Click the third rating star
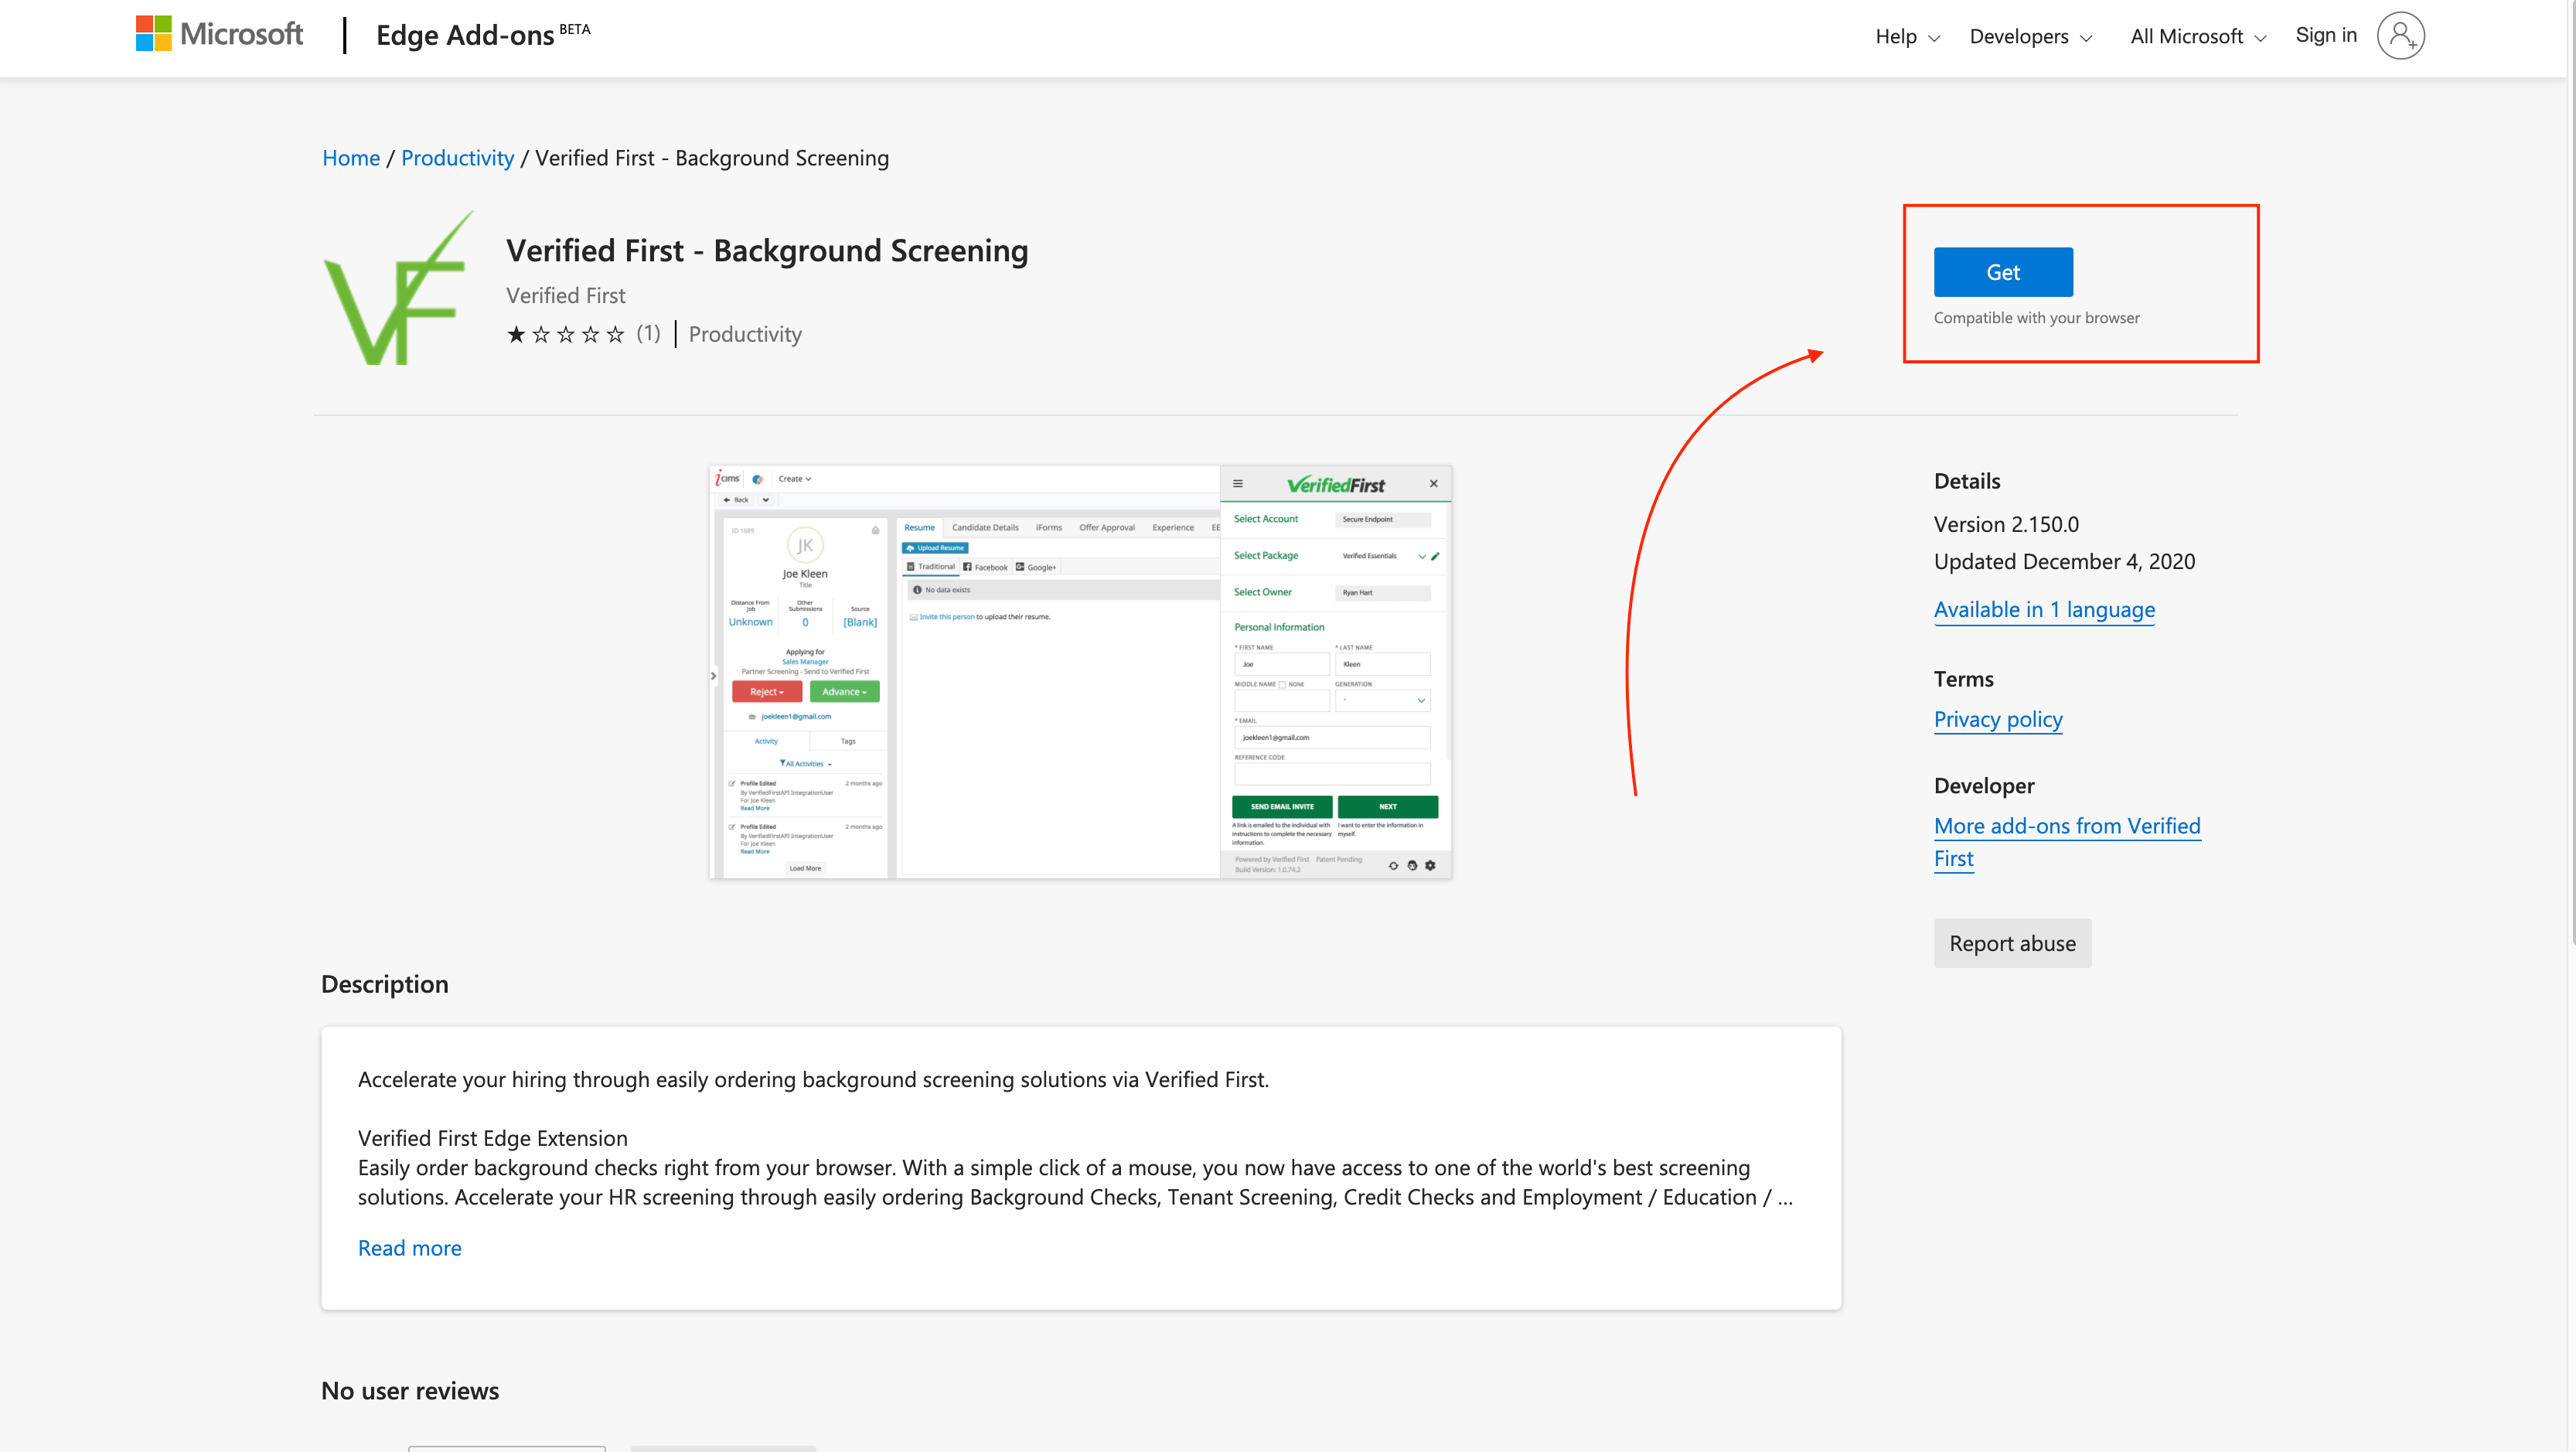Screen dimensions: 2576x1452 click(566, 334)
